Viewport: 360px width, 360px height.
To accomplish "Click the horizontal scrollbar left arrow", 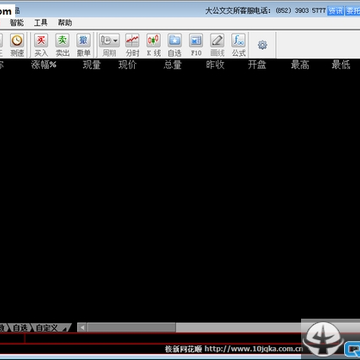I will coord(82,328).
